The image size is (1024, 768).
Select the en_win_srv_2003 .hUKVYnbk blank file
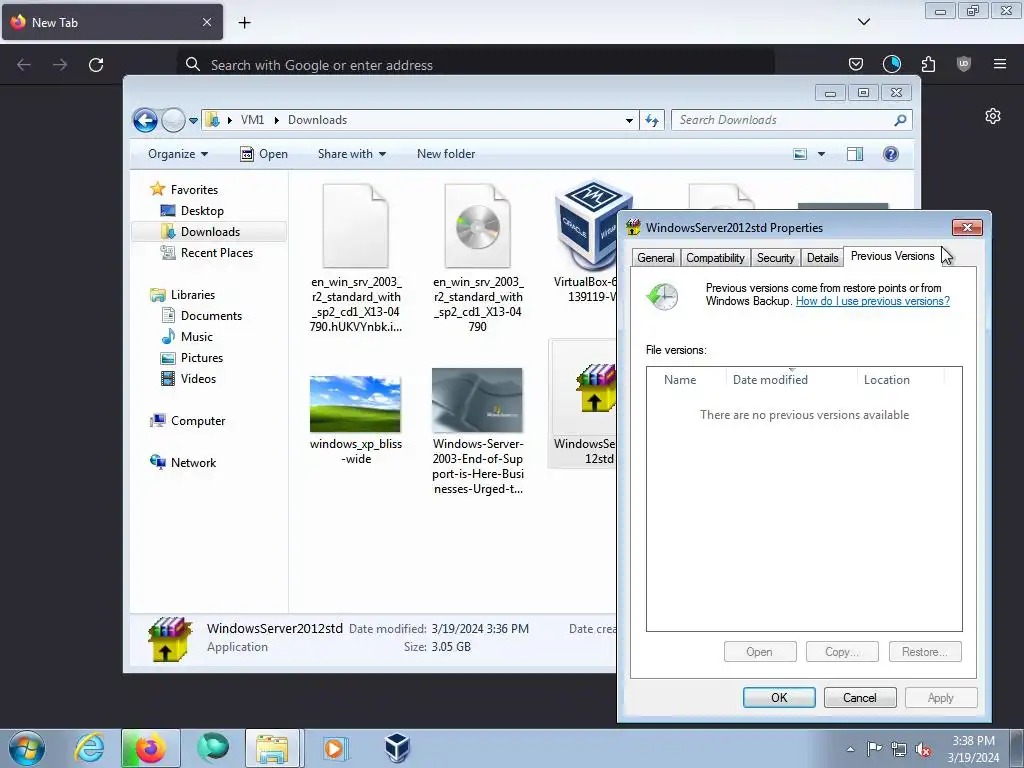pyautogui.click(x=355, y=226)
